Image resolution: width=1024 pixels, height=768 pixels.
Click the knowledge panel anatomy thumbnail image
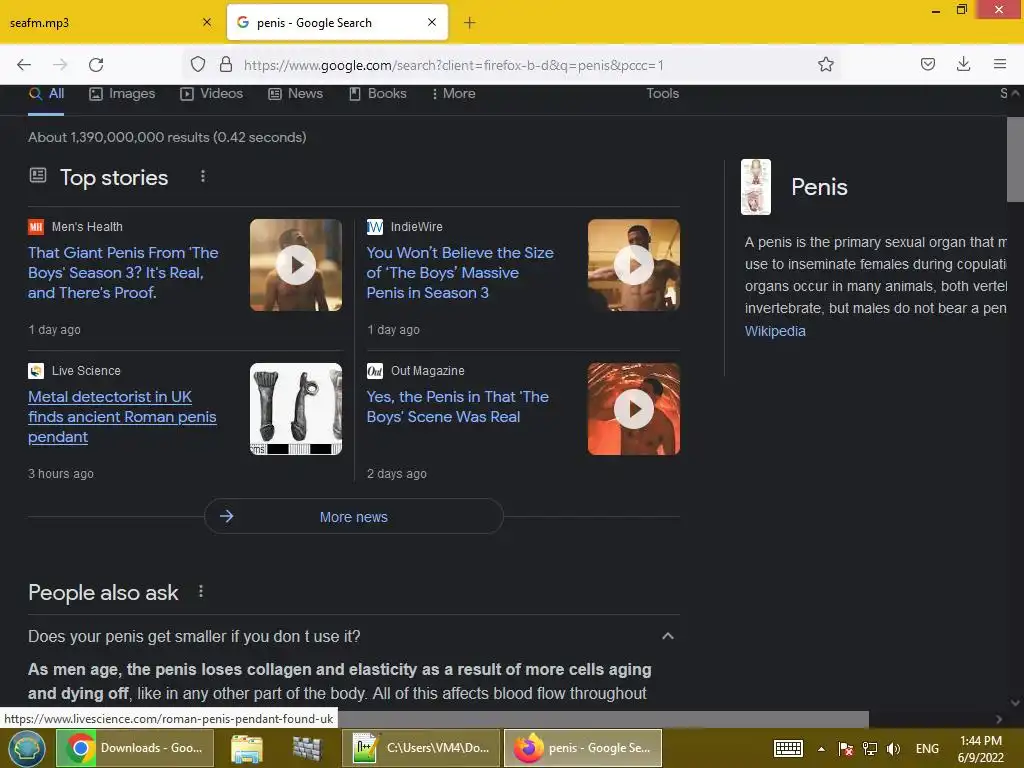[756, 187]
